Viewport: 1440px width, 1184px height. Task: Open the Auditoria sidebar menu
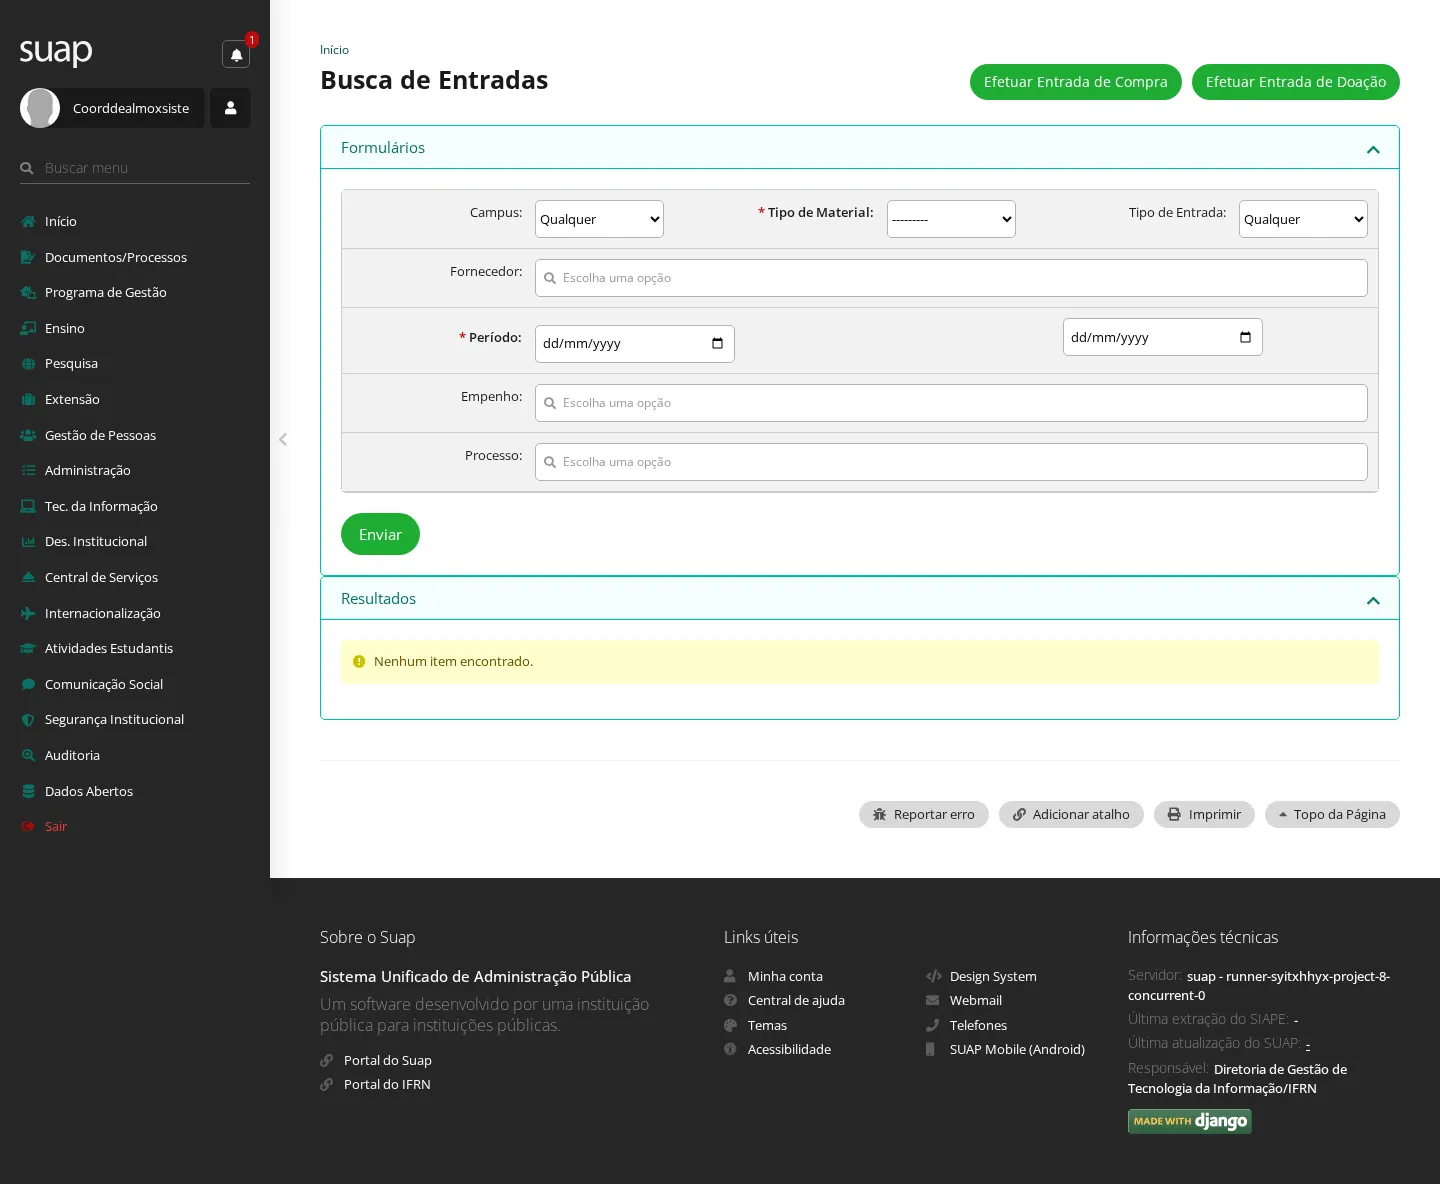[x=72, y=755]
